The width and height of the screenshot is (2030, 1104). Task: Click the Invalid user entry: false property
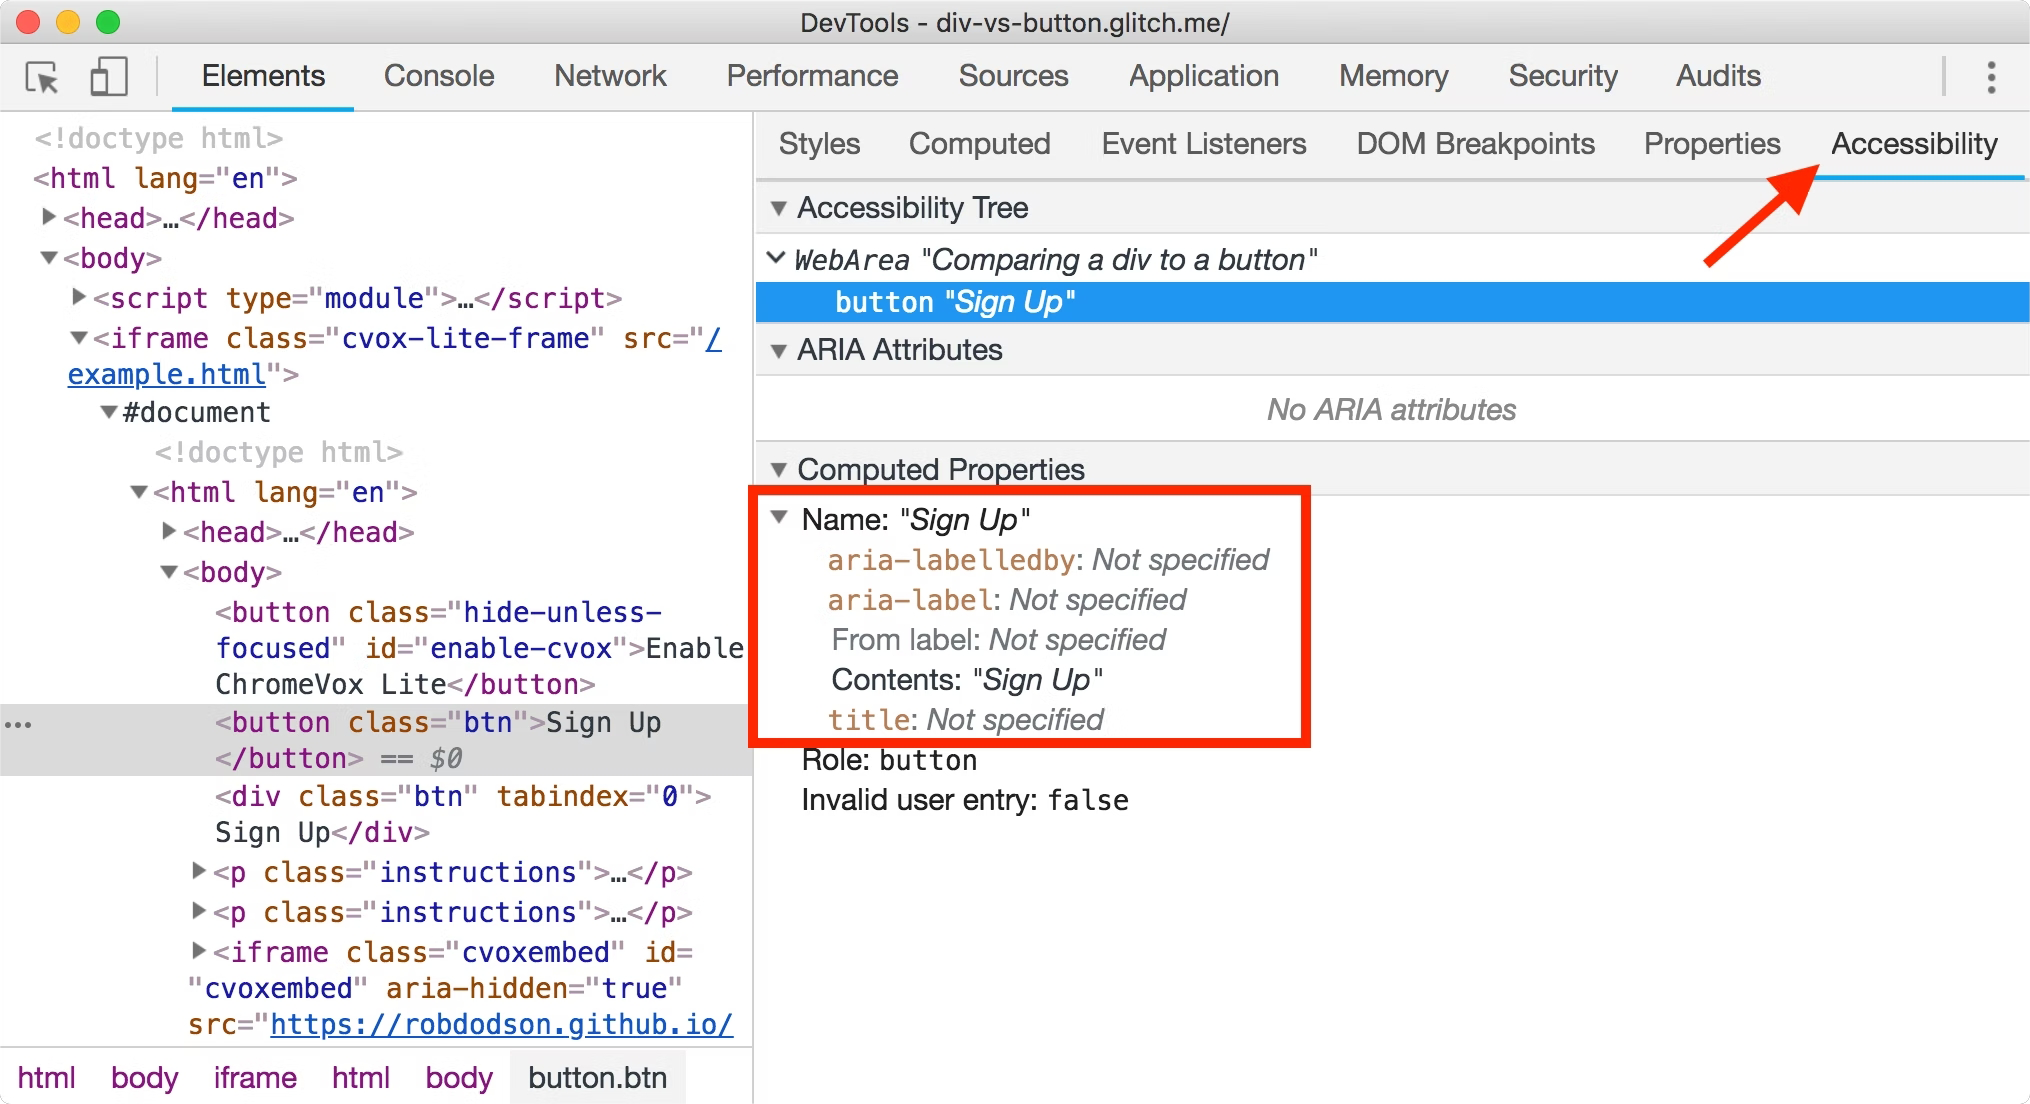tap(965, 800)
